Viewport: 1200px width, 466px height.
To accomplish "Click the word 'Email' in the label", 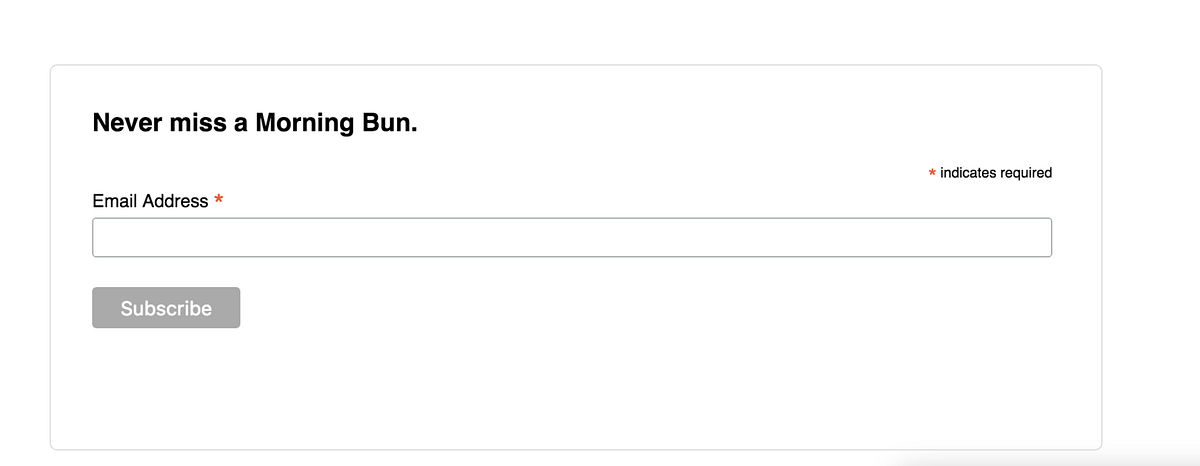I will (x=115, y=201).
